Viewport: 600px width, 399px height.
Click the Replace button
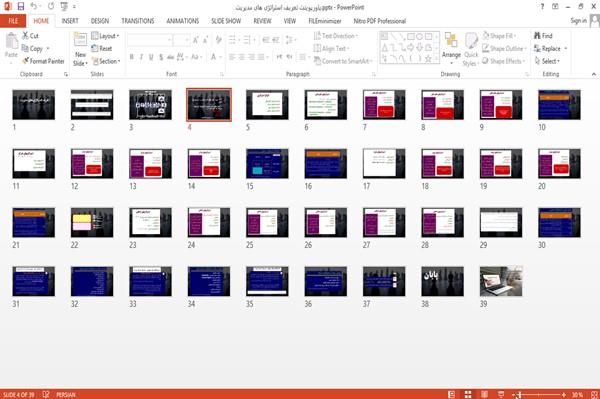pos(550,49)
